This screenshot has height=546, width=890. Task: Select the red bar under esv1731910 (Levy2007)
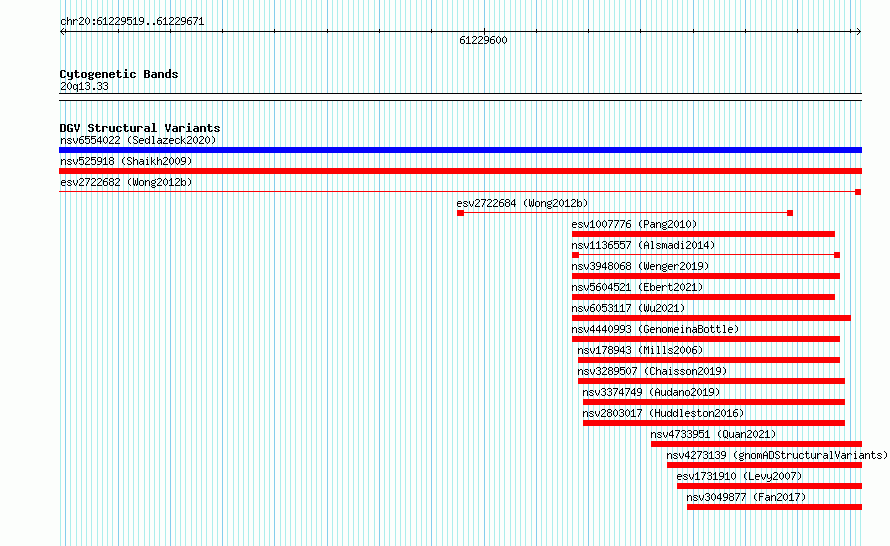pyautogui.click(x=769, y=486)
